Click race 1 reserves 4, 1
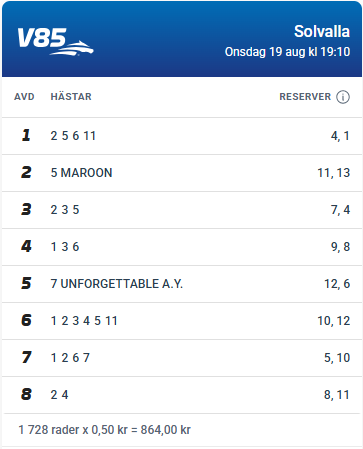The image size is (363, 449). (340, 136)
